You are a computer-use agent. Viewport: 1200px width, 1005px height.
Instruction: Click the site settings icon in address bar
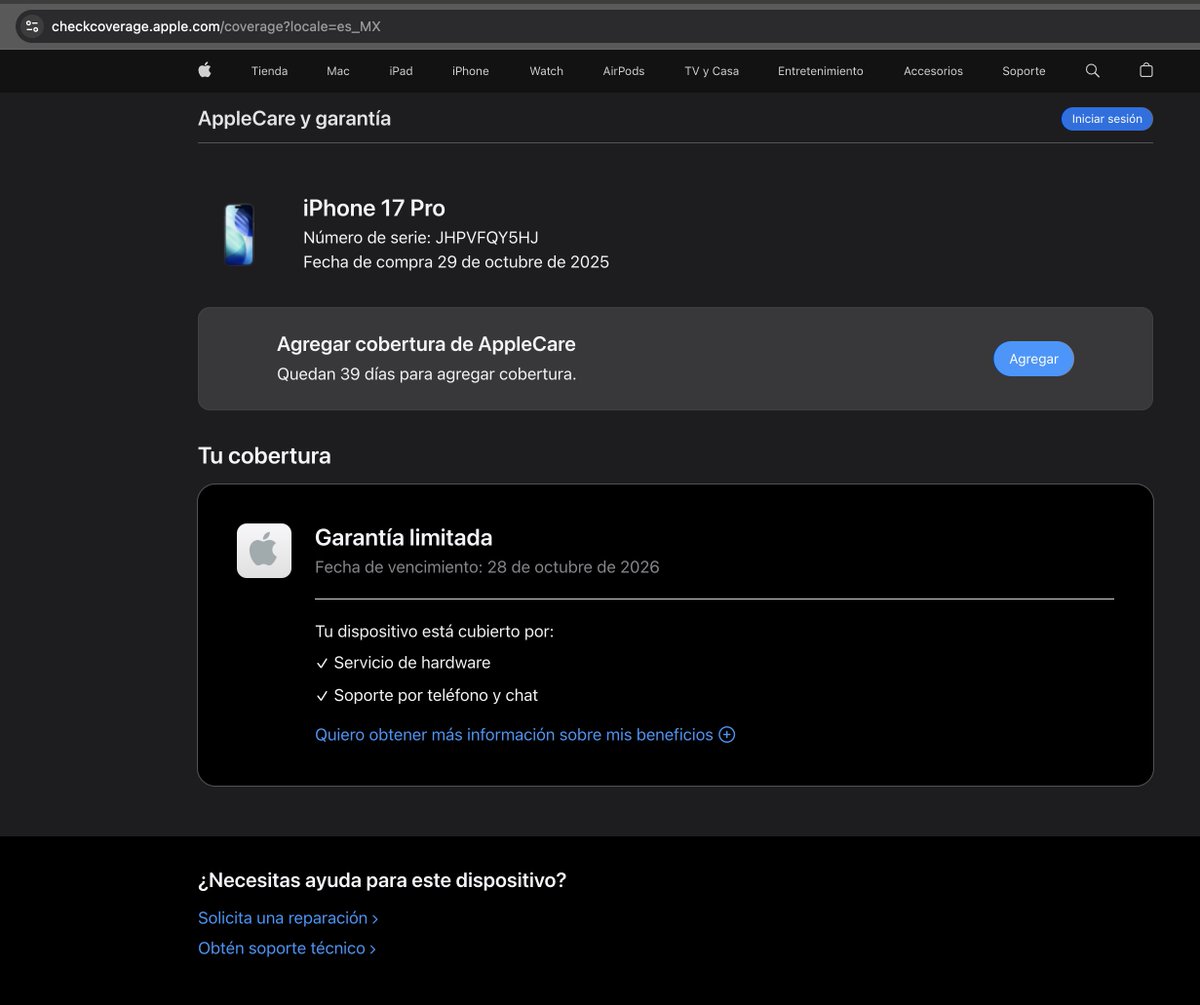[31, 26]
